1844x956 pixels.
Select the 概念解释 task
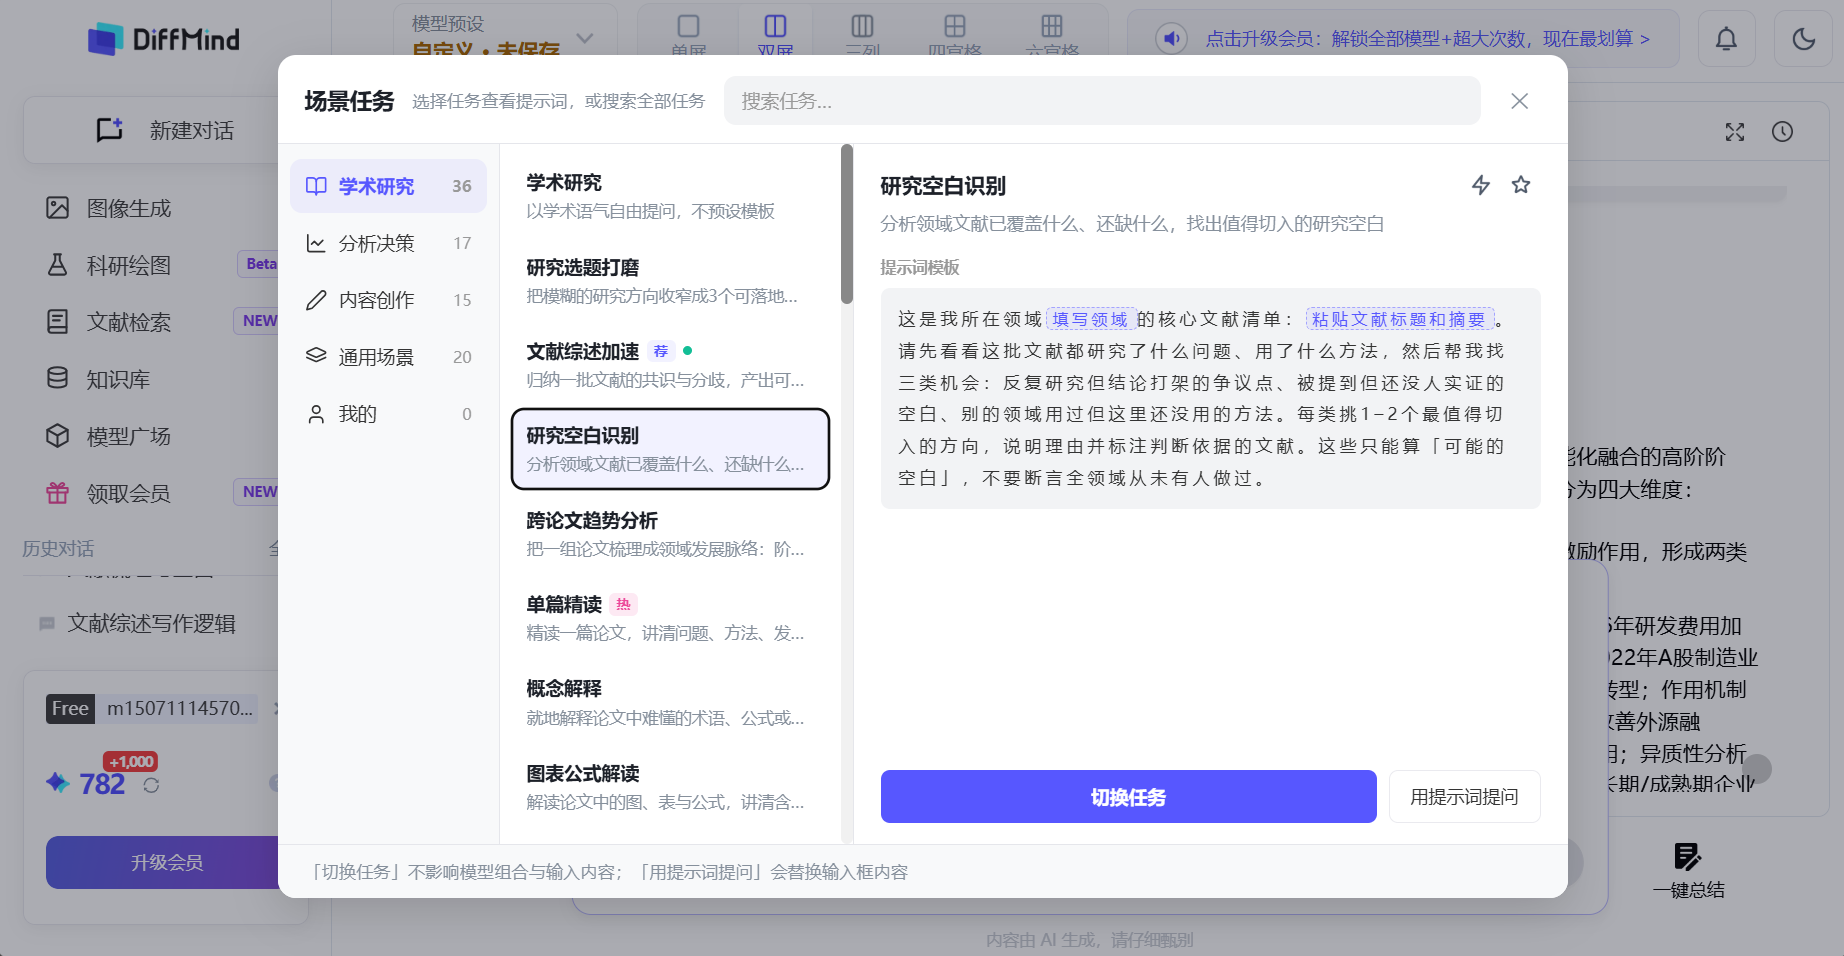[x=670, y=702]
